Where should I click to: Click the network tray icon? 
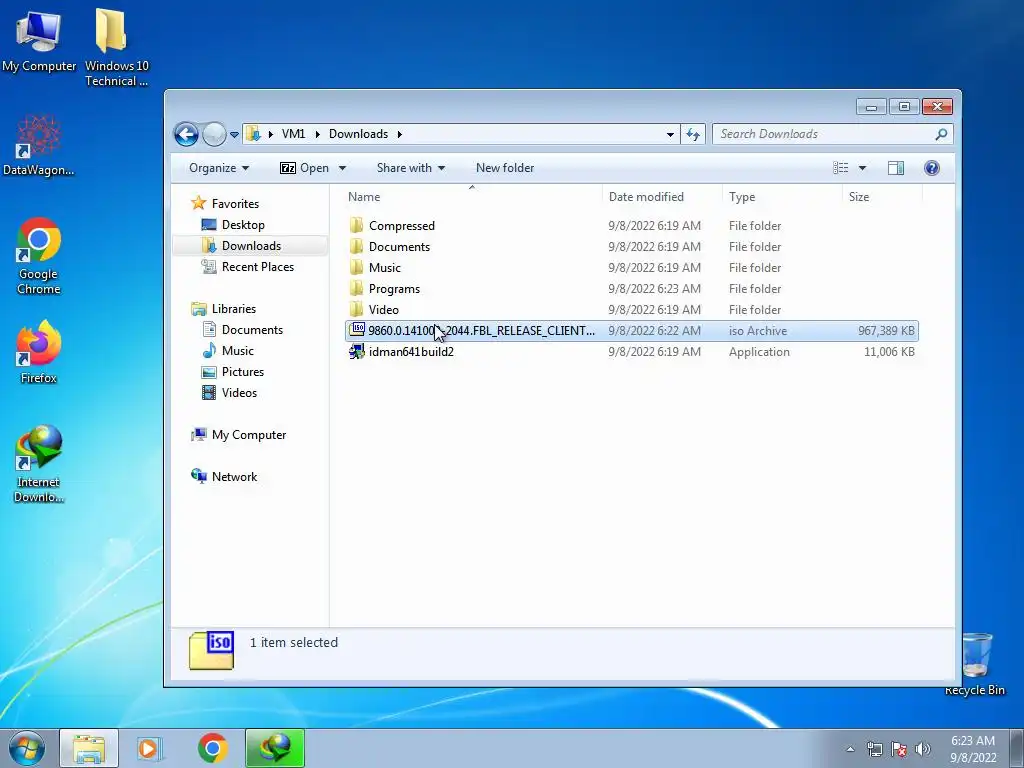[874, 749]
